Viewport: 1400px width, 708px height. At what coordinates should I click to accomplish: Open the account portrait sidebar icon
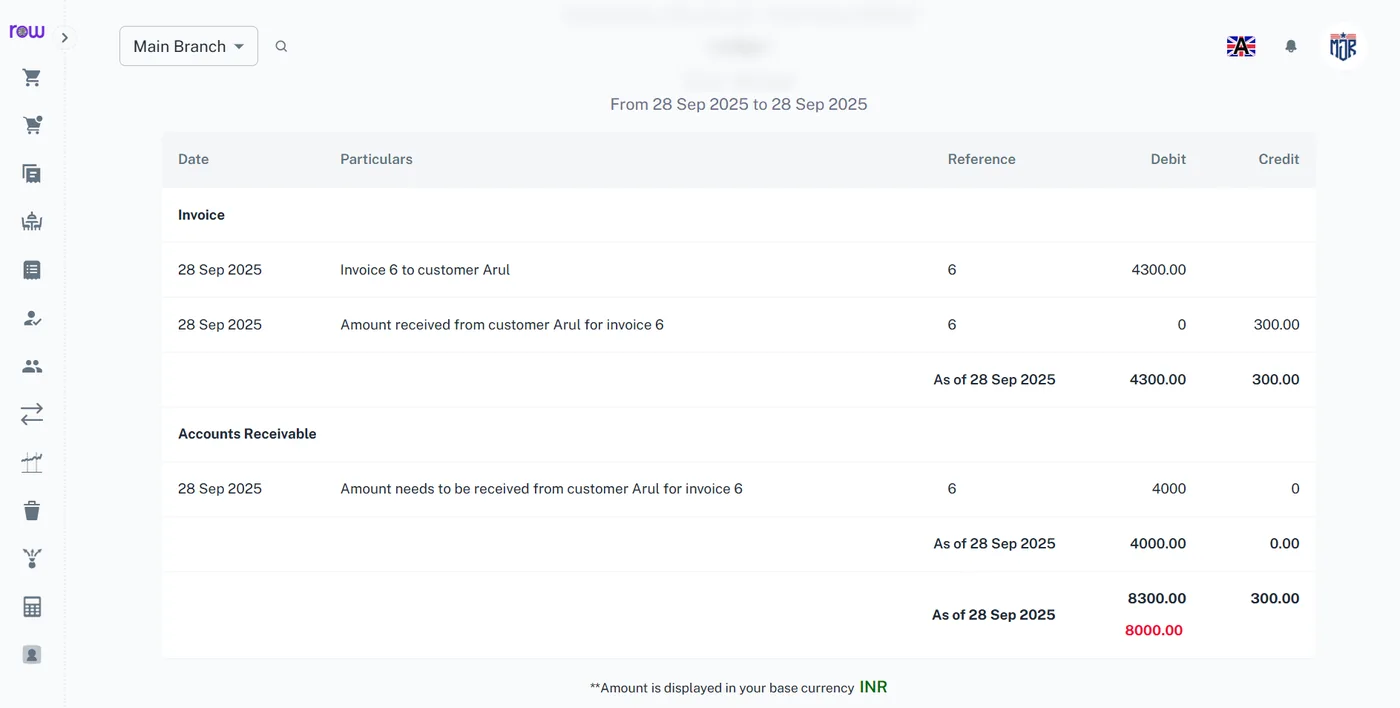[x=32, y=655]
